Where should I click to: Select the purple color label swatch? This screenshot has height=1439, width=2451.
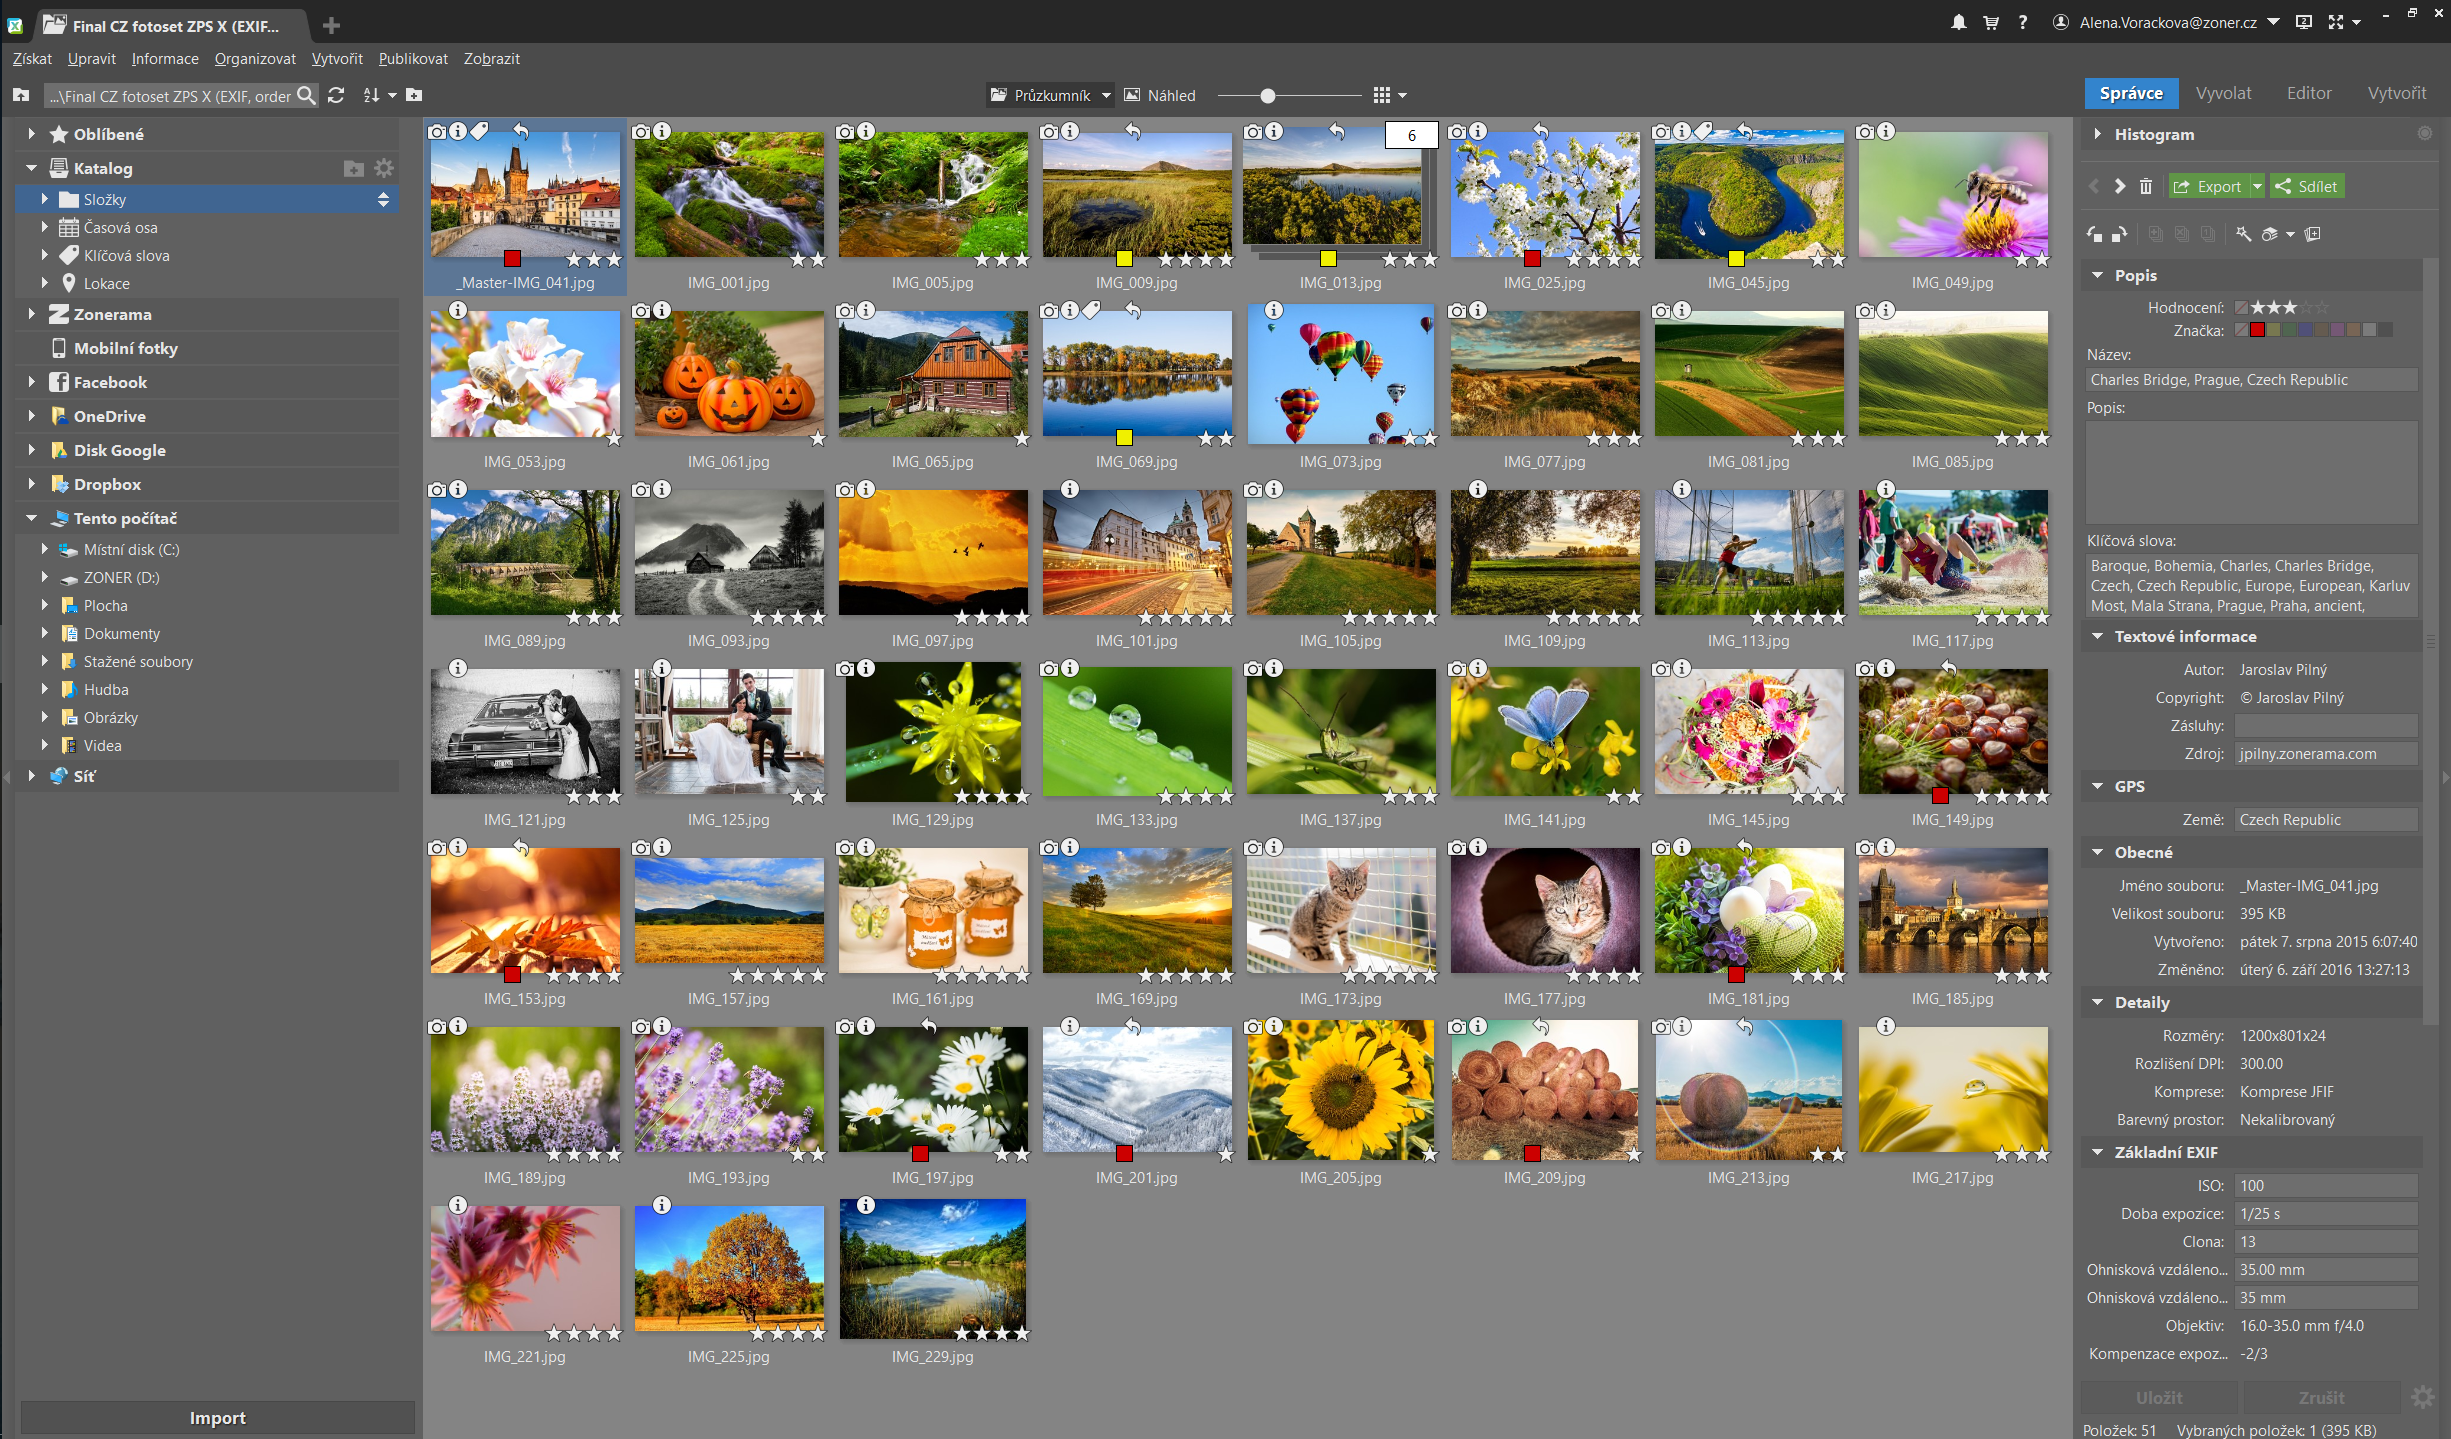2337,330
